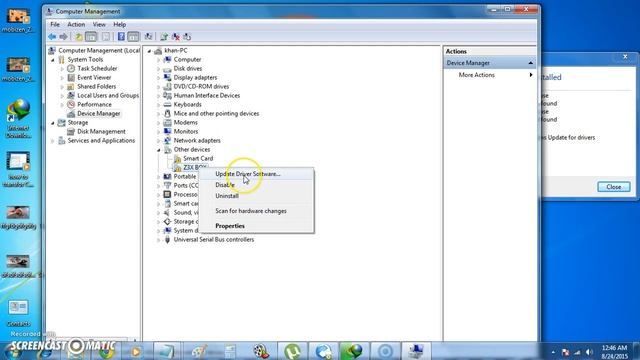The image size is (640, 360).
Task: Click the volume icon in system tray
Action: pyautogui.click(x=589, y=352)
